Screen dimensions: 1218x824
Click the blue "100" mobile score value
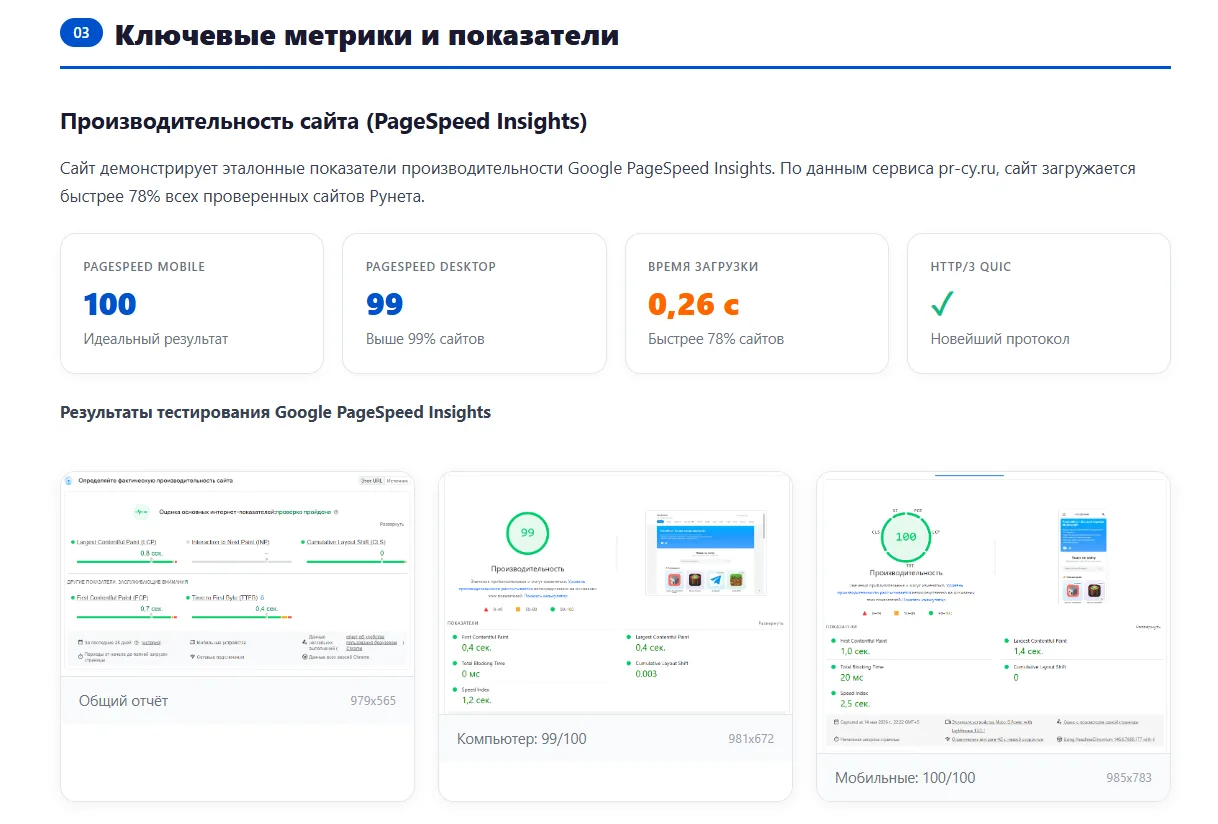click(110, 304)
